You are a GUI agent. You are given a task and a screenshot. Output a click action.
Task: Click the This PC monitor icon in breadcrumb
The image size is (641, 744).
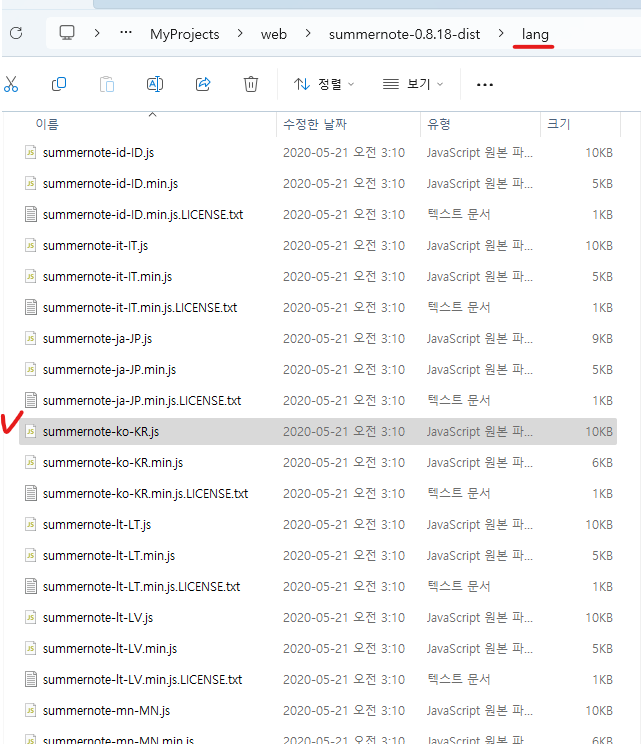tap(67, 33)
